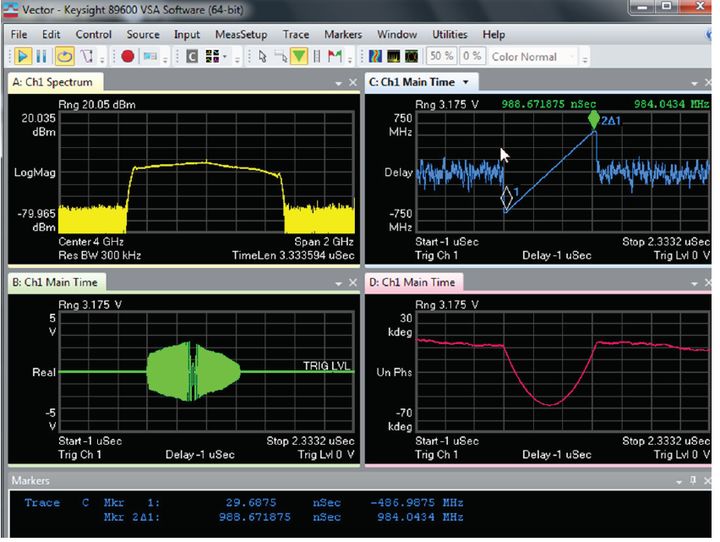Pause the measurement with the pause icon

(x=43, y=57)
